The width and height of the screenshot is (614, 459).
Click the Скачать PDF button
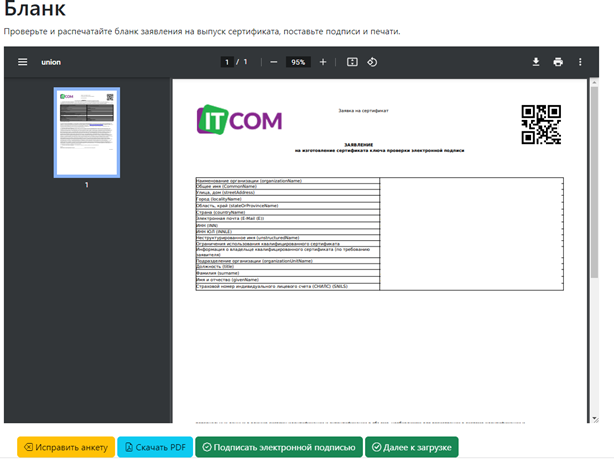[x=155, y=447]
